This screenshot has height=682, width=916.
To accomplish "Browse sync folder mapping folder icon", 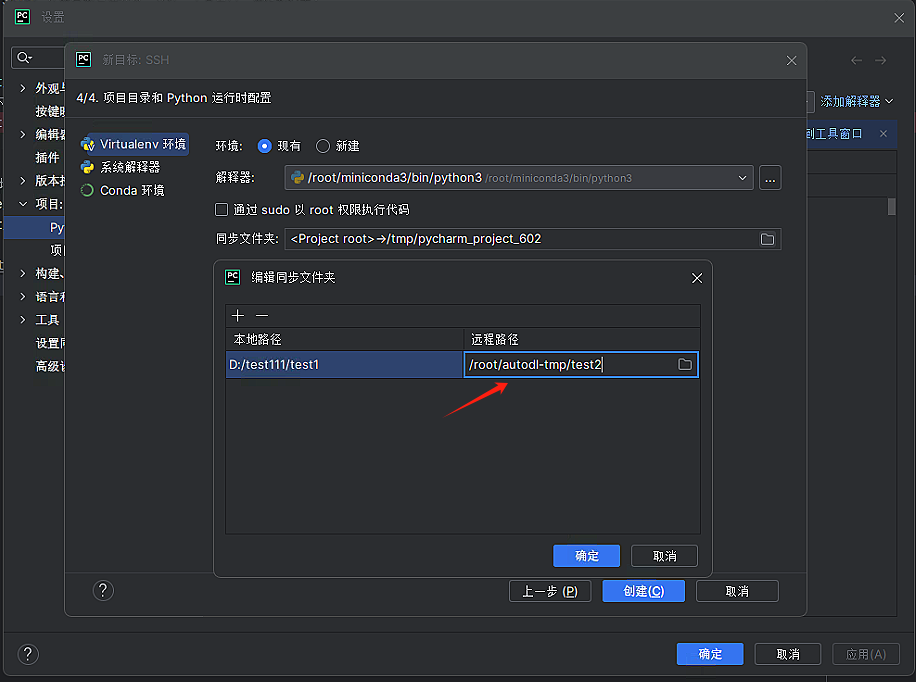I will click(767, 239).
